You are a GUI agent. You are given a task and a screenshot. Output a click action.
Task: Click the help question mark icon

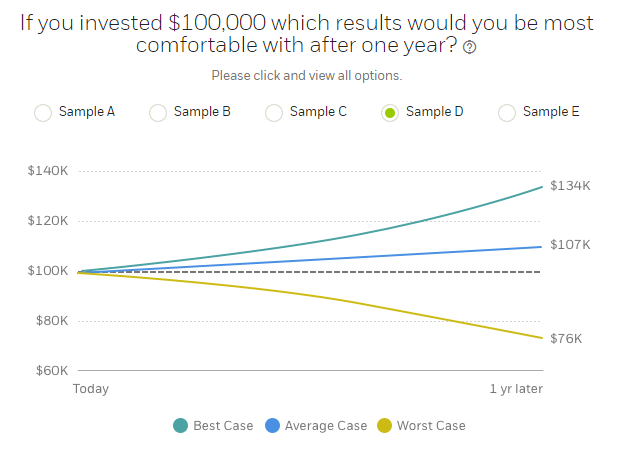(470, 47)
